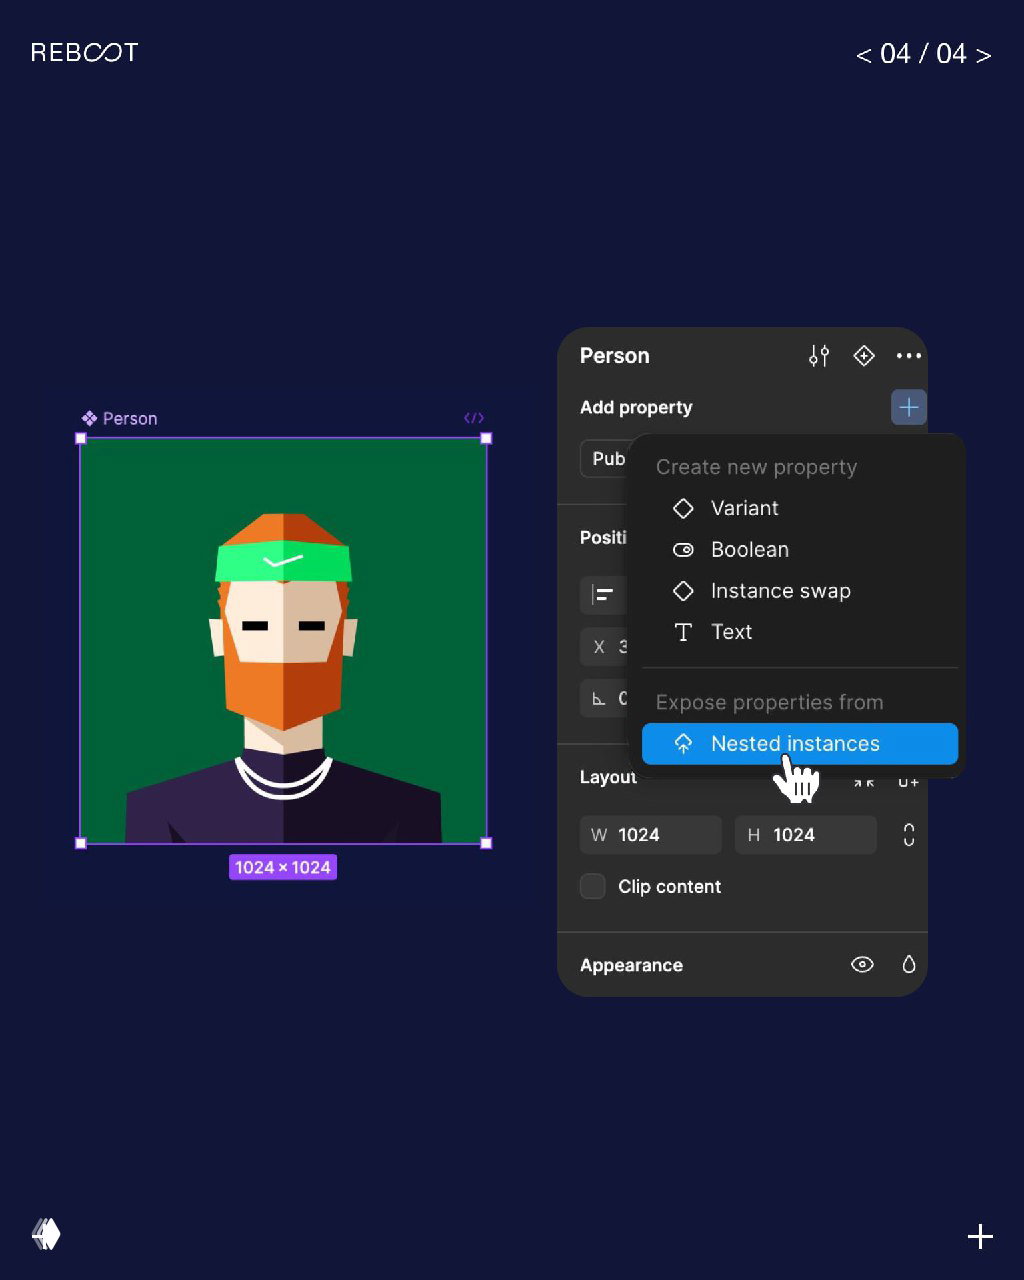The image size is (1024, 1280).
Task: Click the X position field
Action: (x=604, y=647)
